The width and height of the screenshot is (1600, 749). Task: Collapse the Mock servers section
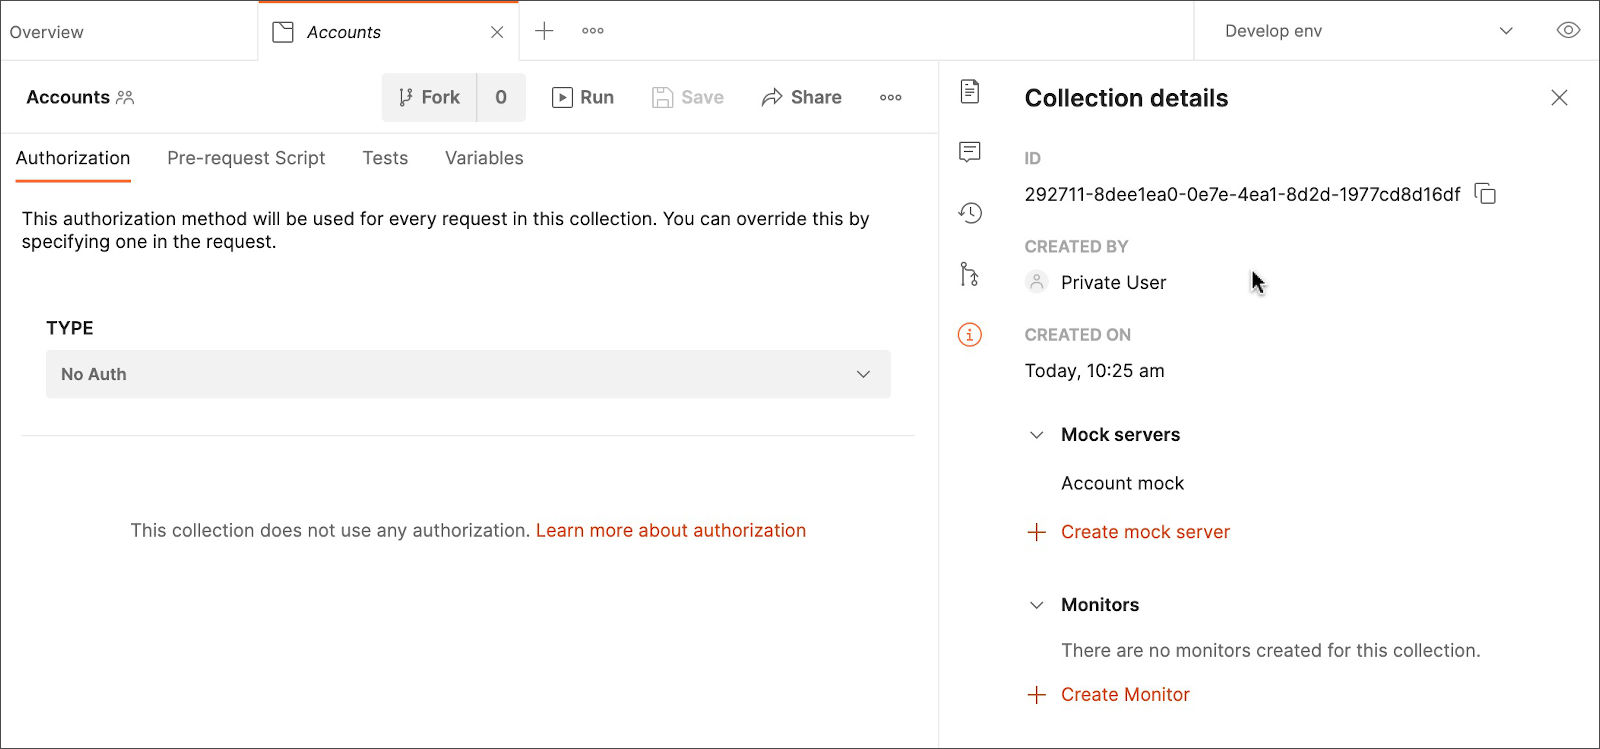coord(1037,435)
